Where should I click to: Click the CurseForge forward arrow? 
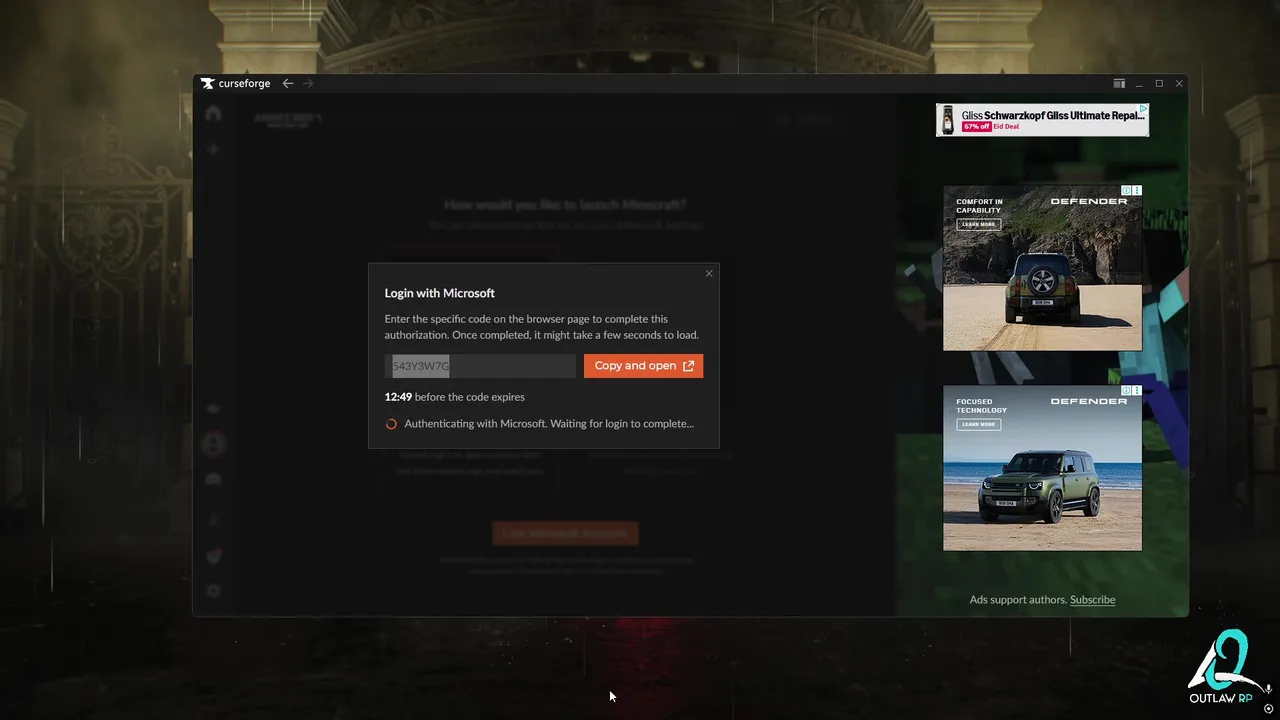pos(308,84)
